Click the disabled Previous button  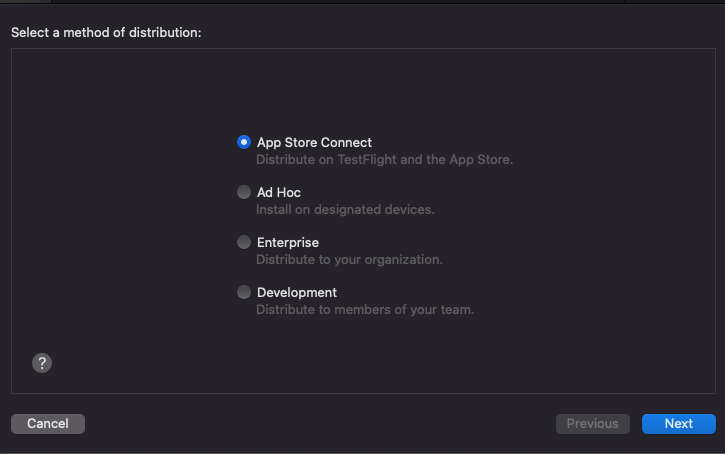[593, 423]
